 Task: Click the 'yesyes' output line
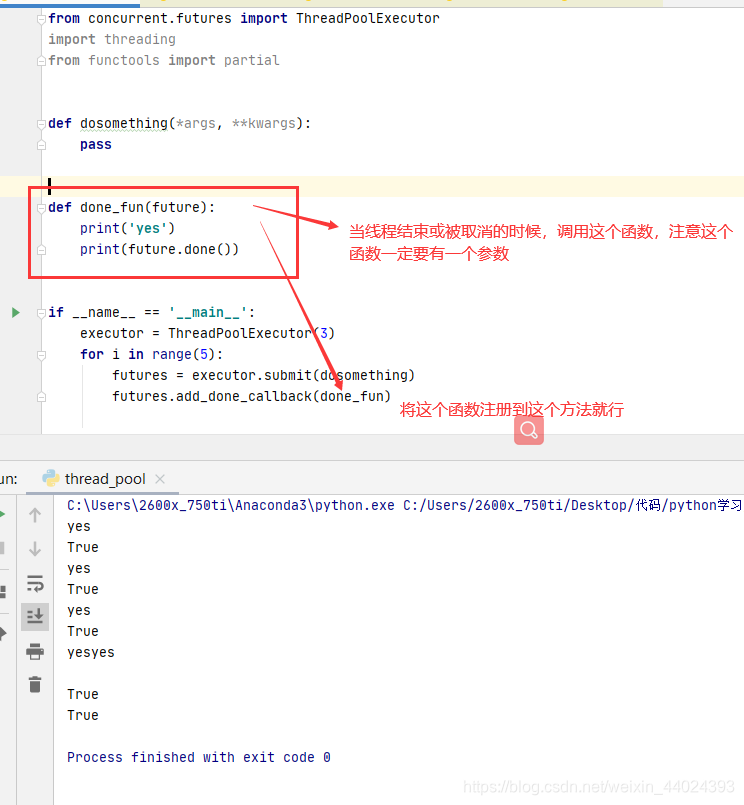tap(91, 653)
